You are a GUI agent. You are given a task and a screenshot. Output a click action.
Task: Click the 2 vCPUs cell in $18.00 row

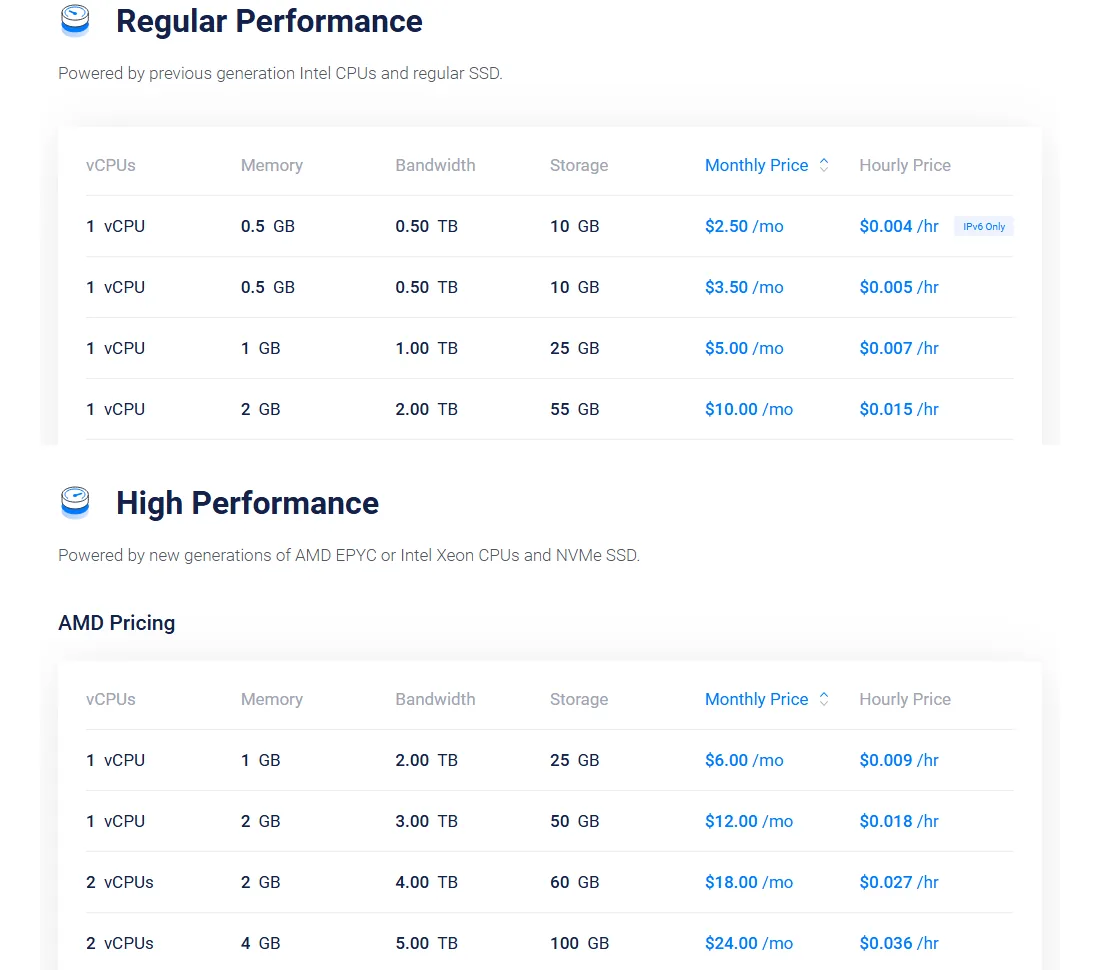(120, 882)
